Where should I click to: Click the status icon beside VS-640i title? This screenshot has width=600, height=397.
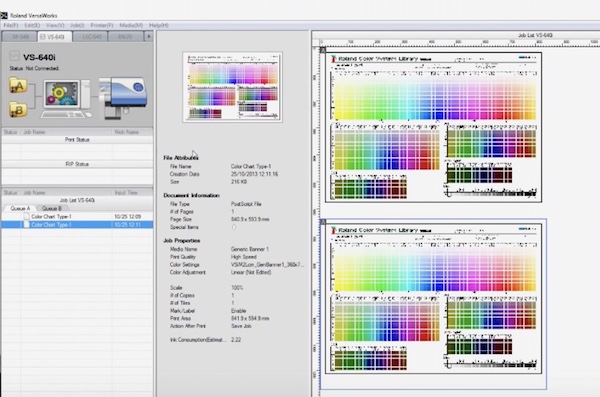click(x=14, y=56)
